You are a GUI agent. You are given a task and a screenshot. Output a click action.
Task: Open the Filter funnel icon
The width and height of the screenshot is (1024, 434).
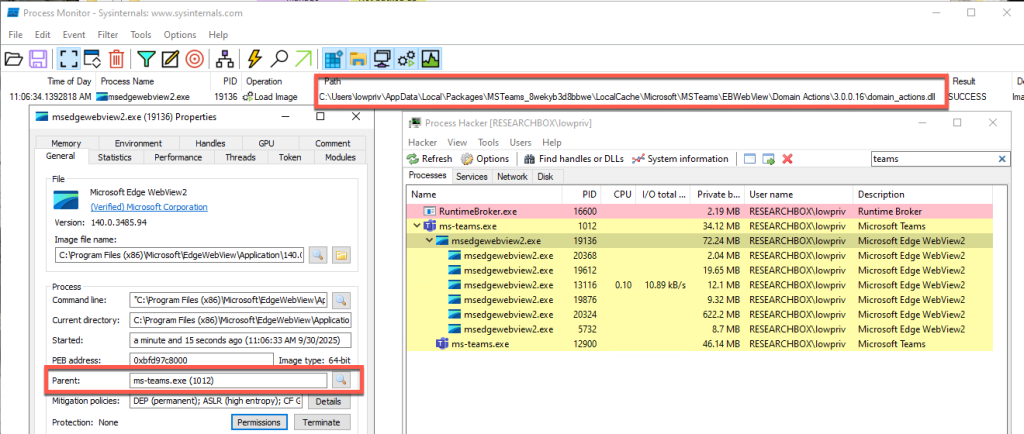(x=146, y=59)
